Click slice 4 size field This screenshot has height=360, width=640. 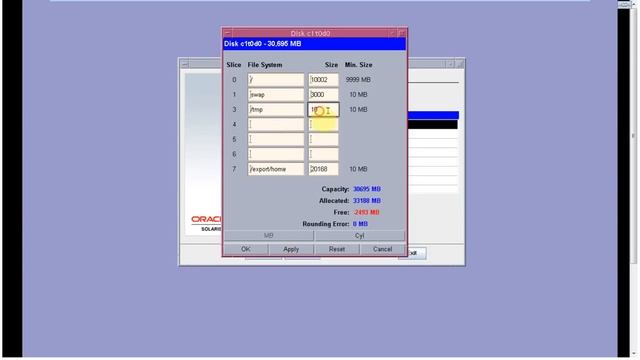[323, 124]
